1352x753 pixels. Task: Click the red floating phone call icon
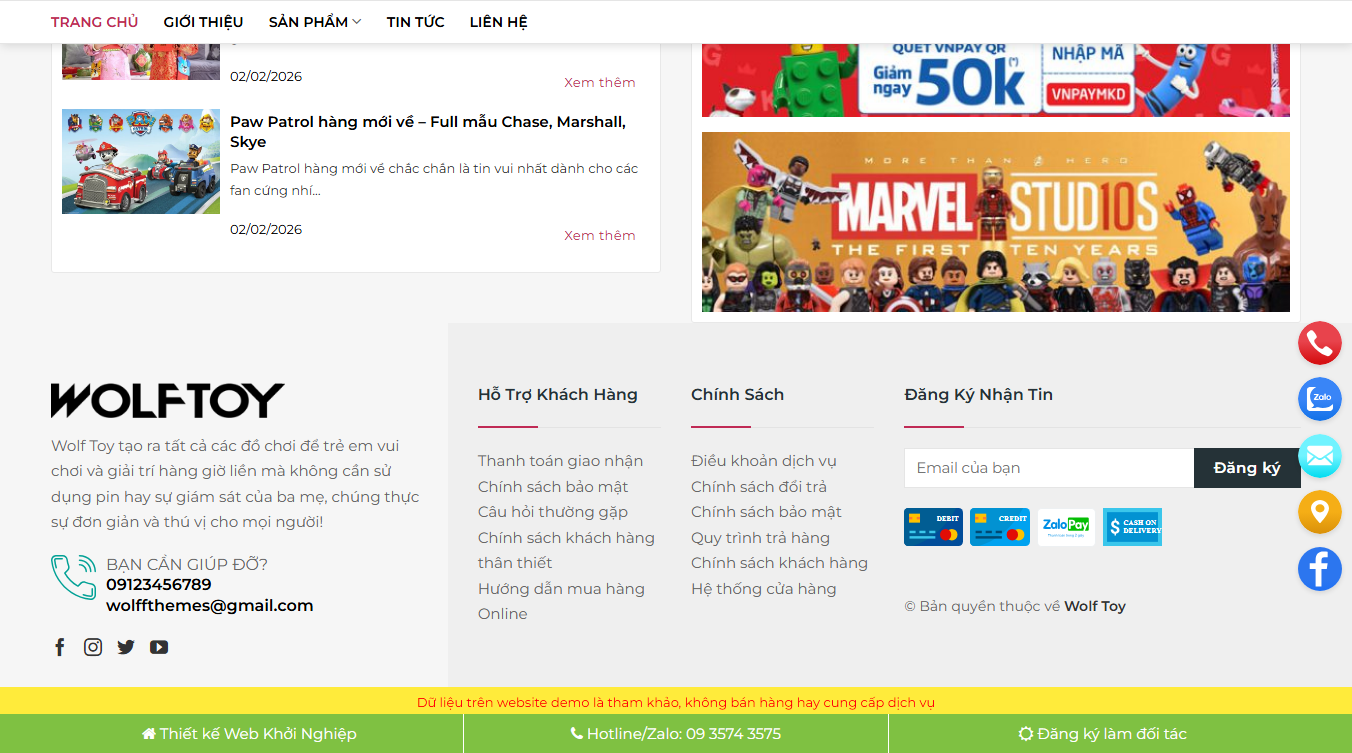coord(1319,343)
